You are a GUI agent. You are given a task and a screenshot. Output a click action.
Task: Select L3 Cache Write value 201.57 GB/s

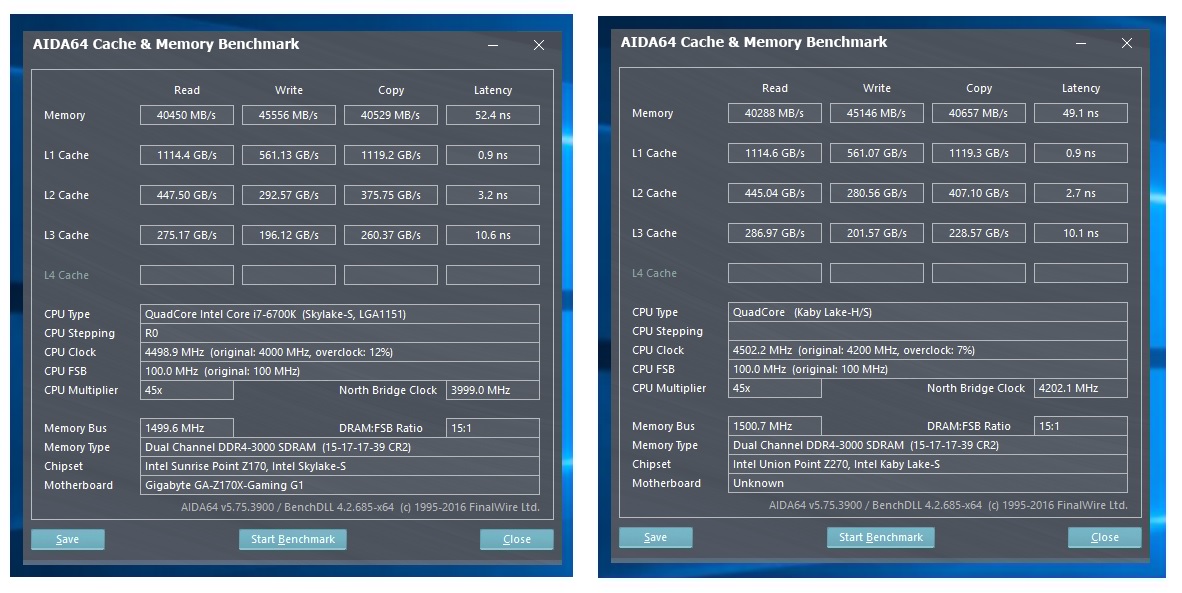[877, 233]
